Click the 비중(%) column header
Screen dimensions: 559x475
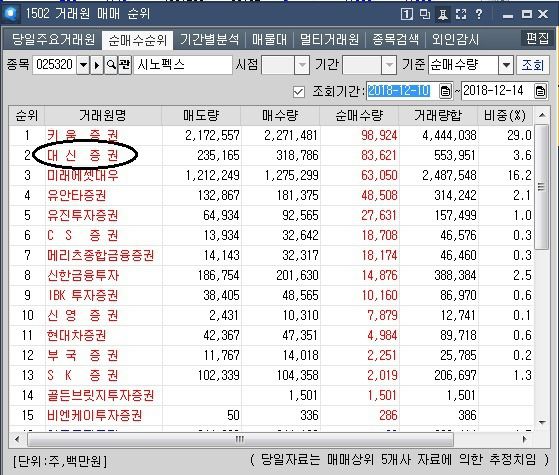click(506, 116)
